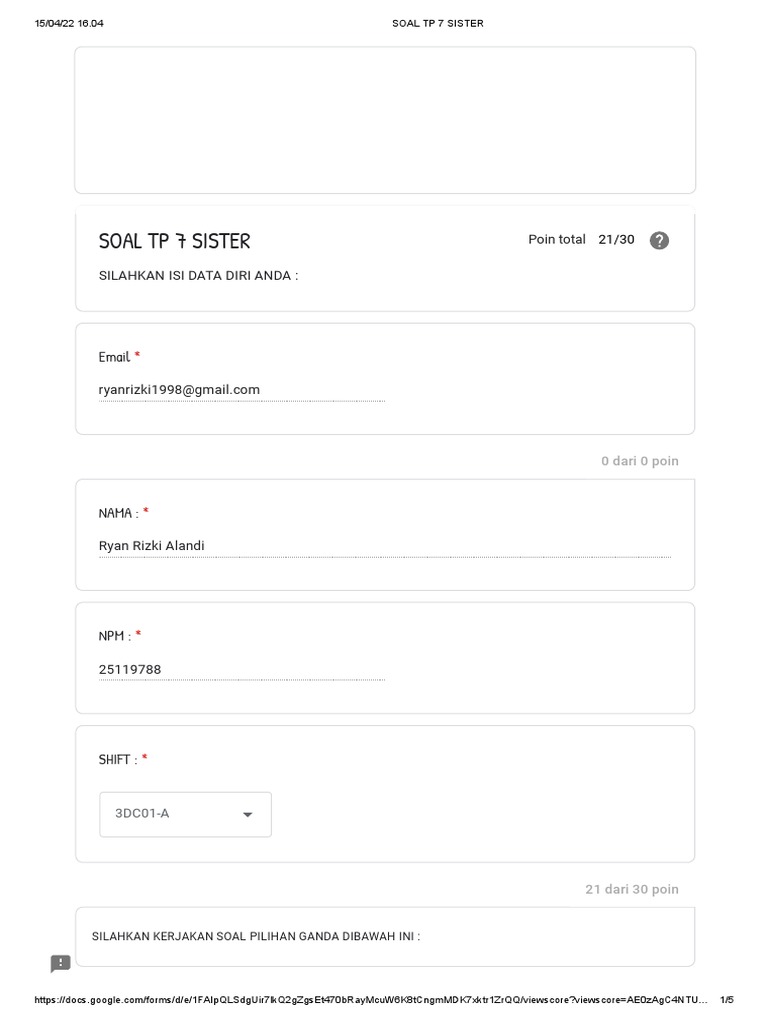768x1024 pixels.
Task: Select the 3DC01-A shift value
Action: click(x=143, y=814)
